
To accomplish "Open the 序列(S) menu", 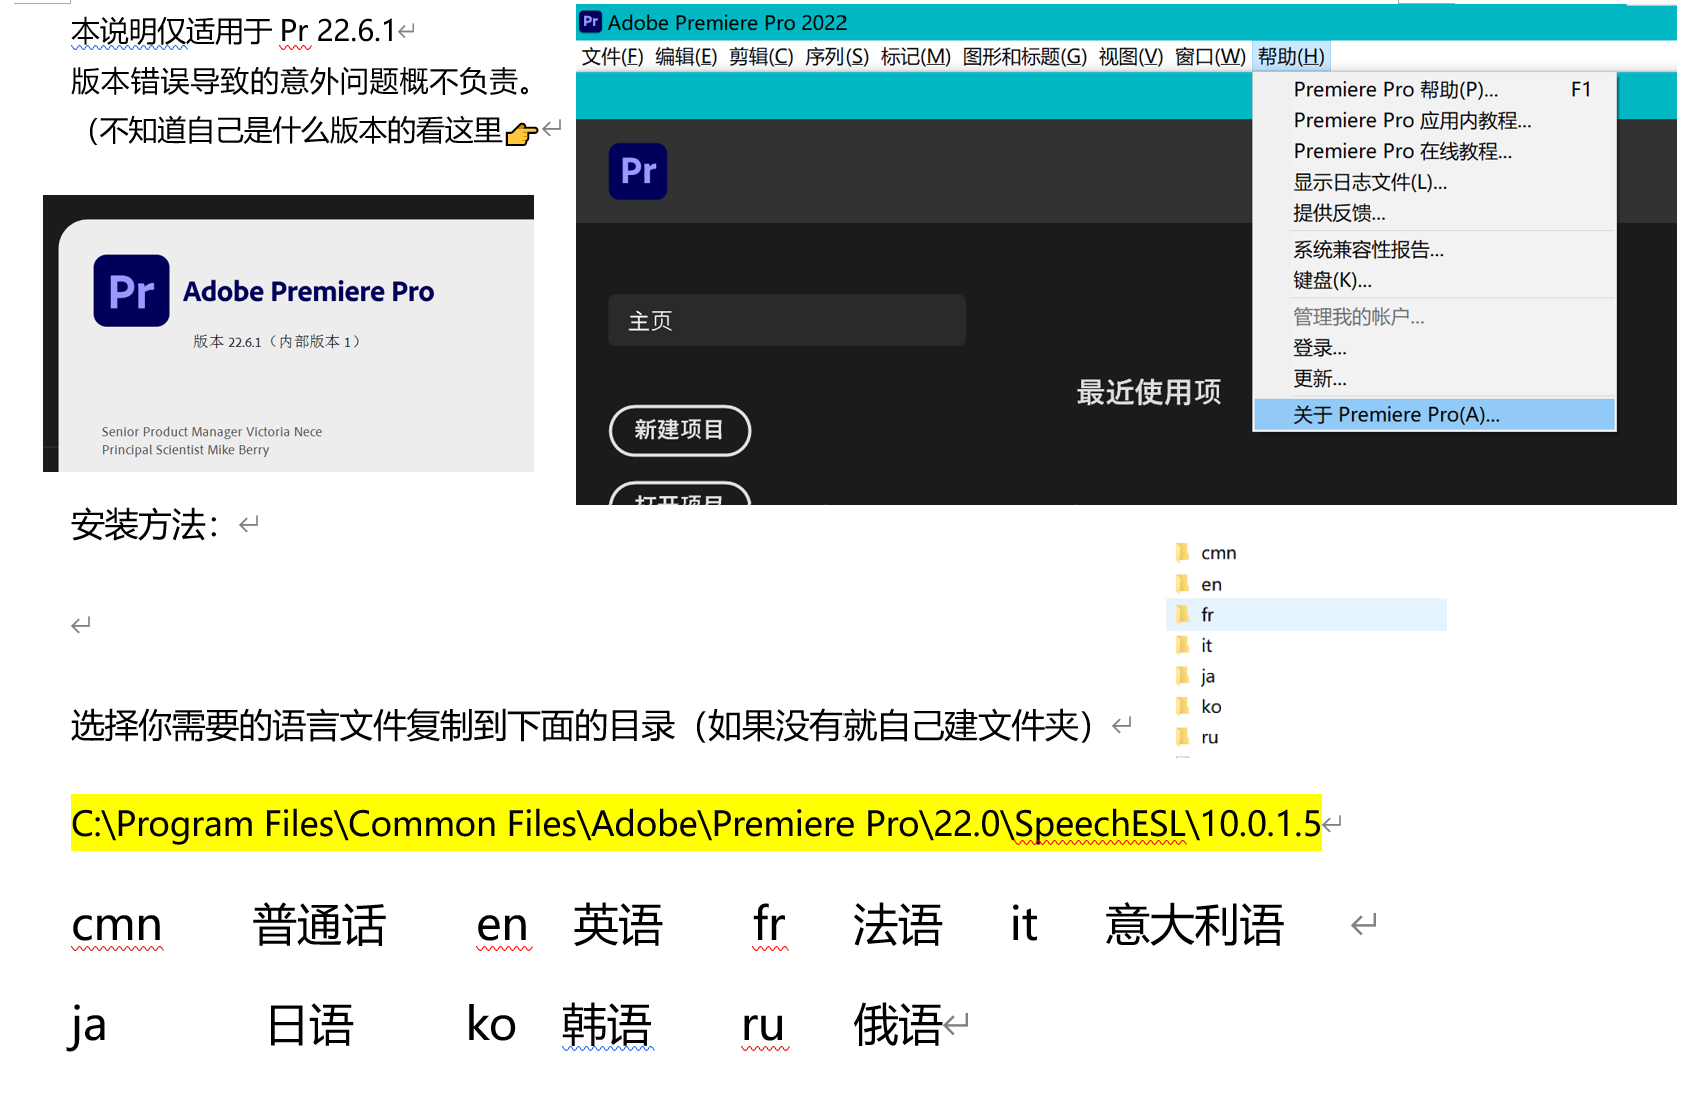I will (837, 57).
